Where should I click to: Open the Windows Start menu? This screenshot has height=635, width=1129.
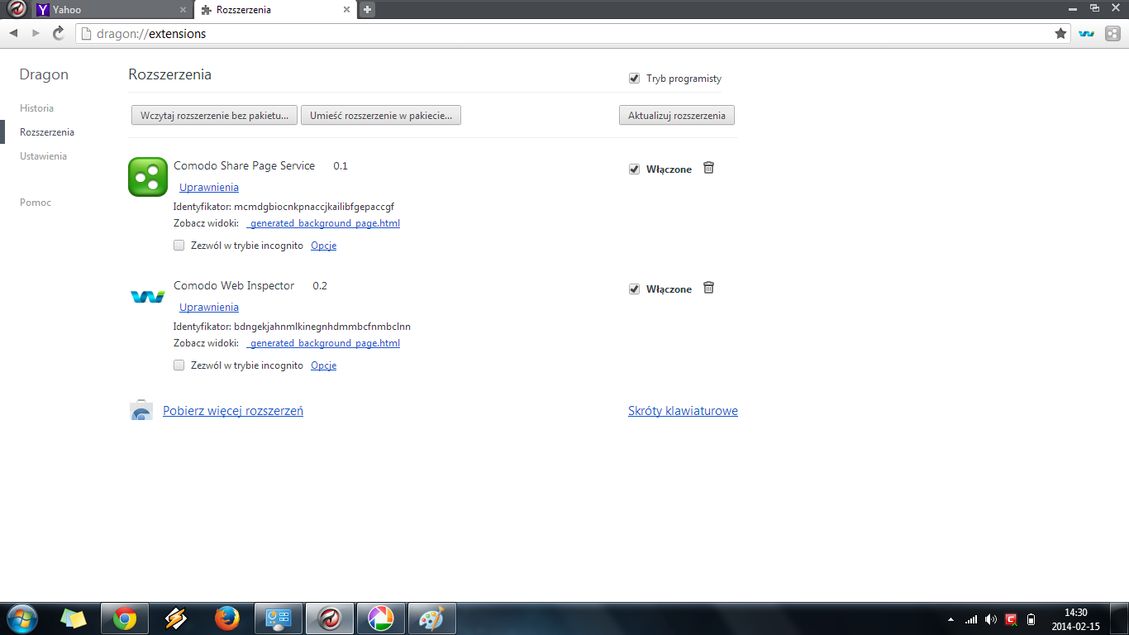tap(22, 618)
